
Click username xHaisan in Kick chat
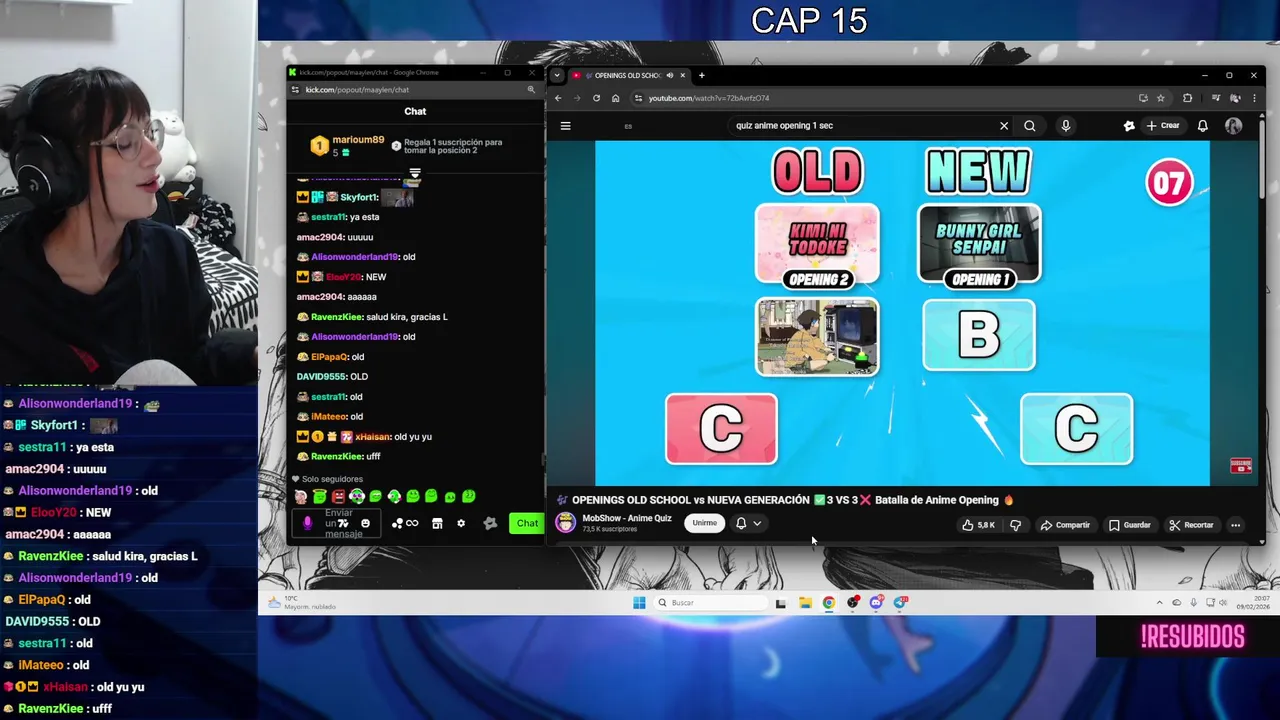click(x=372, y=437)
